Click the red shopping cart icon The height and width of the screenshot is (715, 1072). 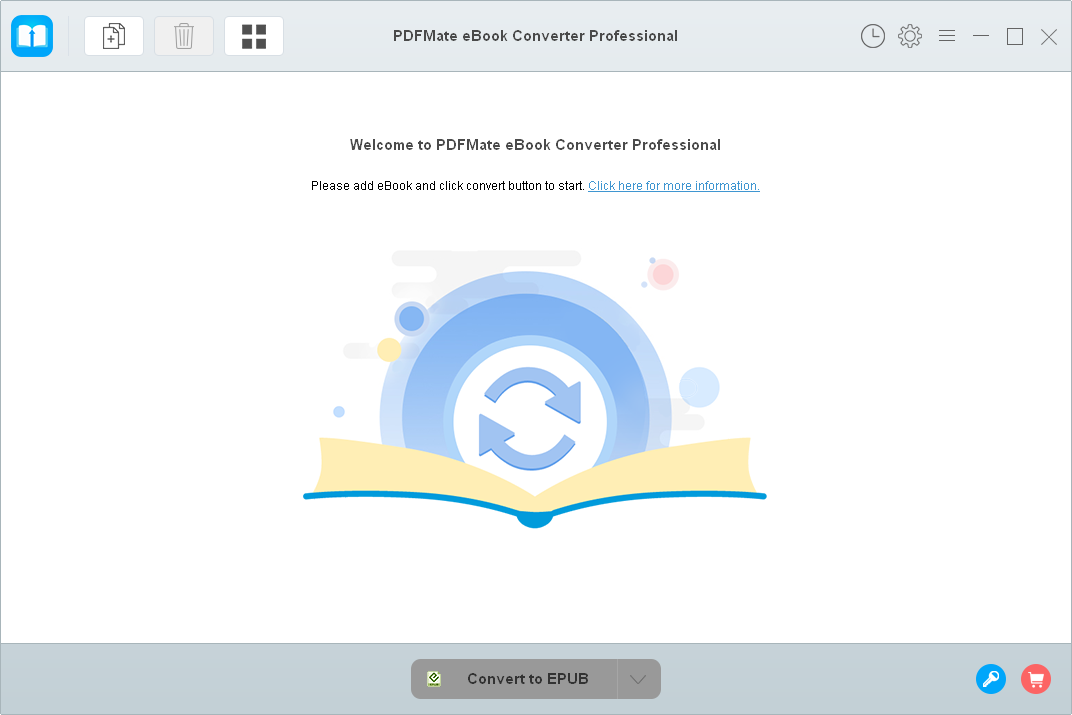click(x=1036, y=679)
